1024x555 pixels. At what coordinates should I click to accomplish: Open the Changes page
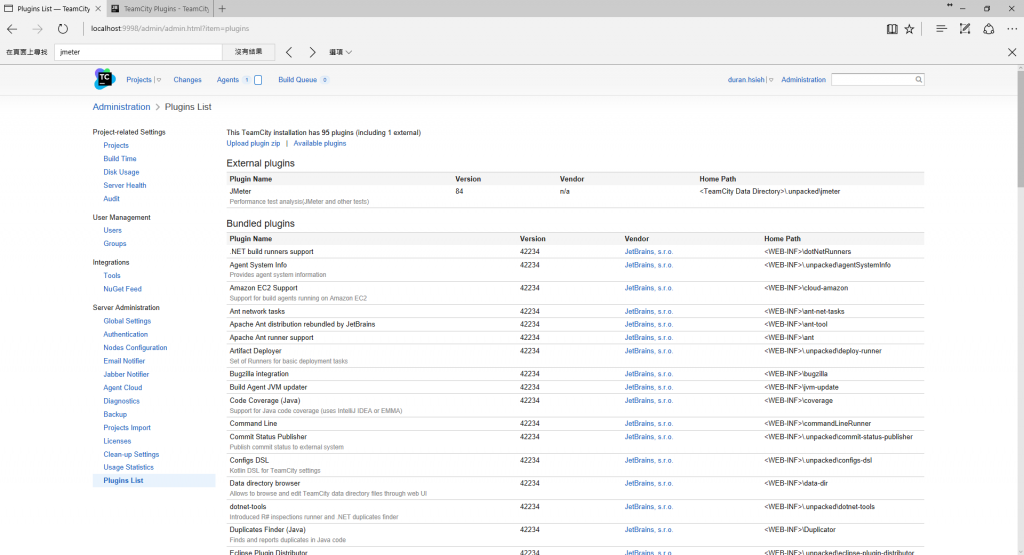[x=187, y=80]
